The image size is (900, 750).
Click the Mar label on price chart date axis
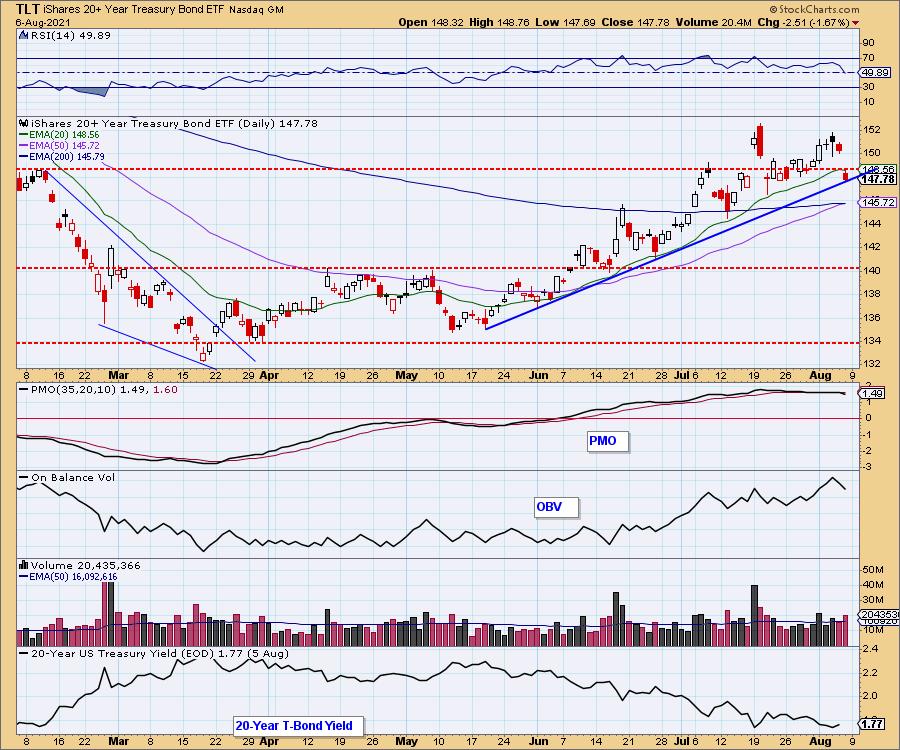118,375
